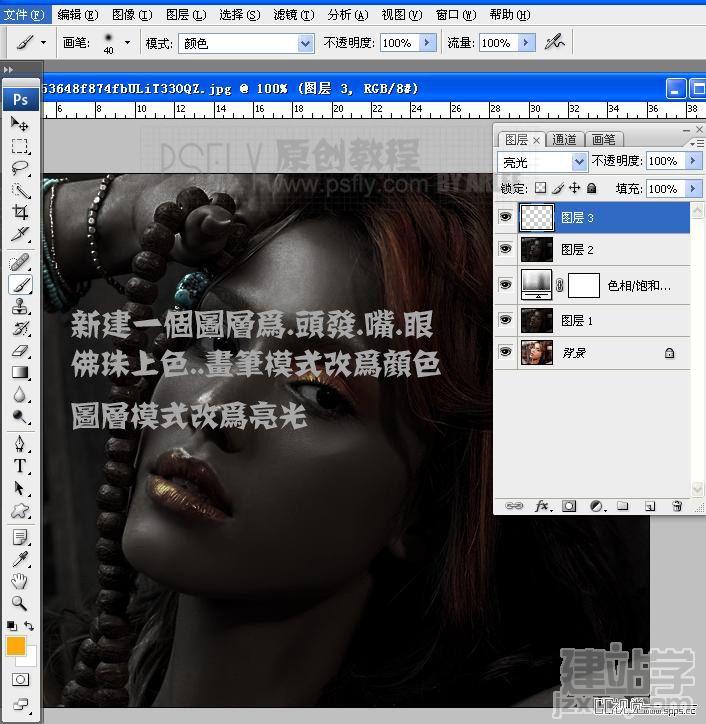Image resolution: width=706 pixels, height=724 pixels.
Task: Select the Brush tool in toolbox
Action: coord(20,284)
